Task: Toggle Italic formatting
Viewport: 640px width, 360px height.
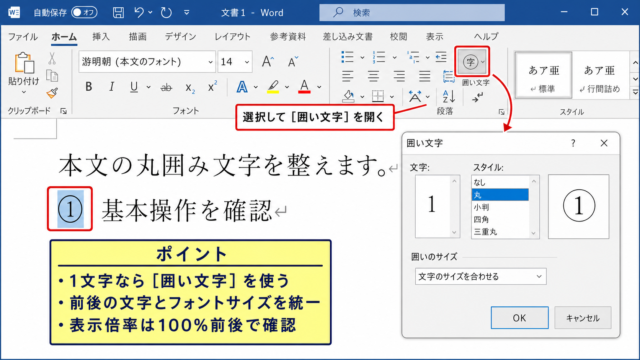Action: click(x=111, y=87)
